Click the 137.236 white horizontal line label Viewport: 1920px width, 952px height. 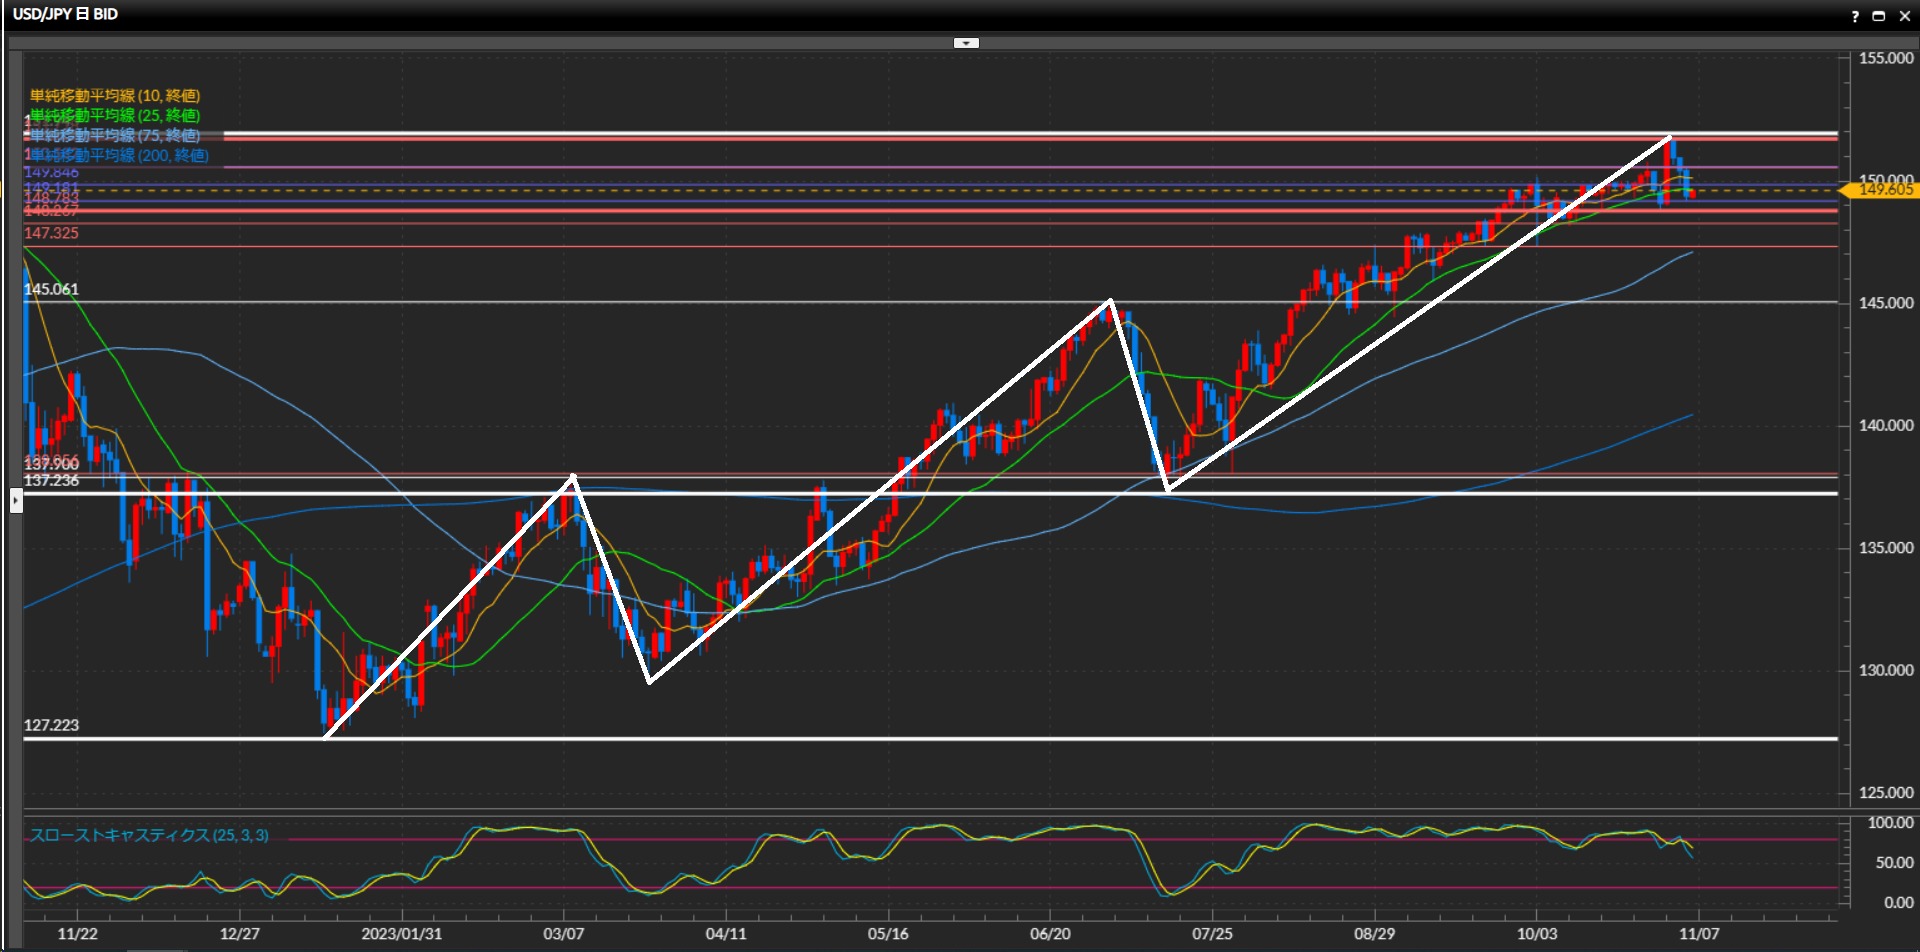(x=51, y=481)
